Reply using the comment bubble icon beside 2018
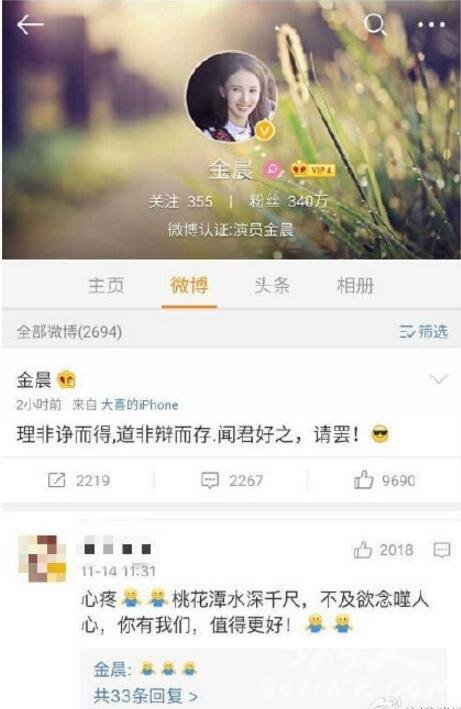Image resolution: width=461 pixels, height=709 pixels. [x=442, y=550]
